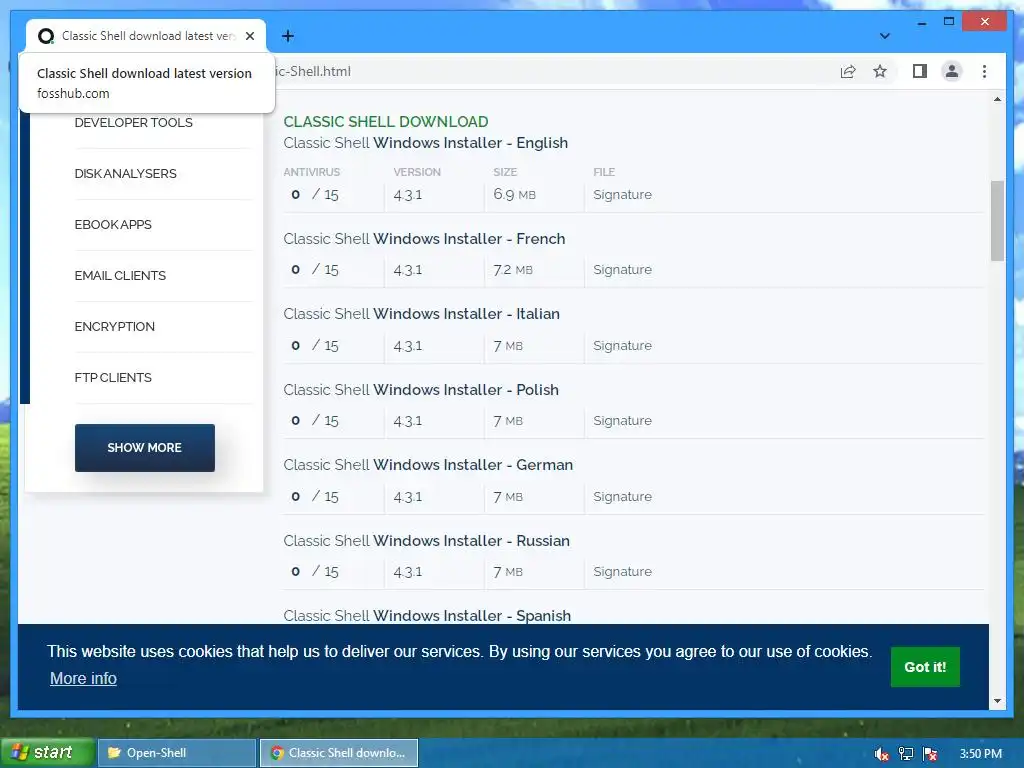Screen dimensions: 1024x768
Task: Open the Chrome three-dot menu
Action: click(984, 71)
